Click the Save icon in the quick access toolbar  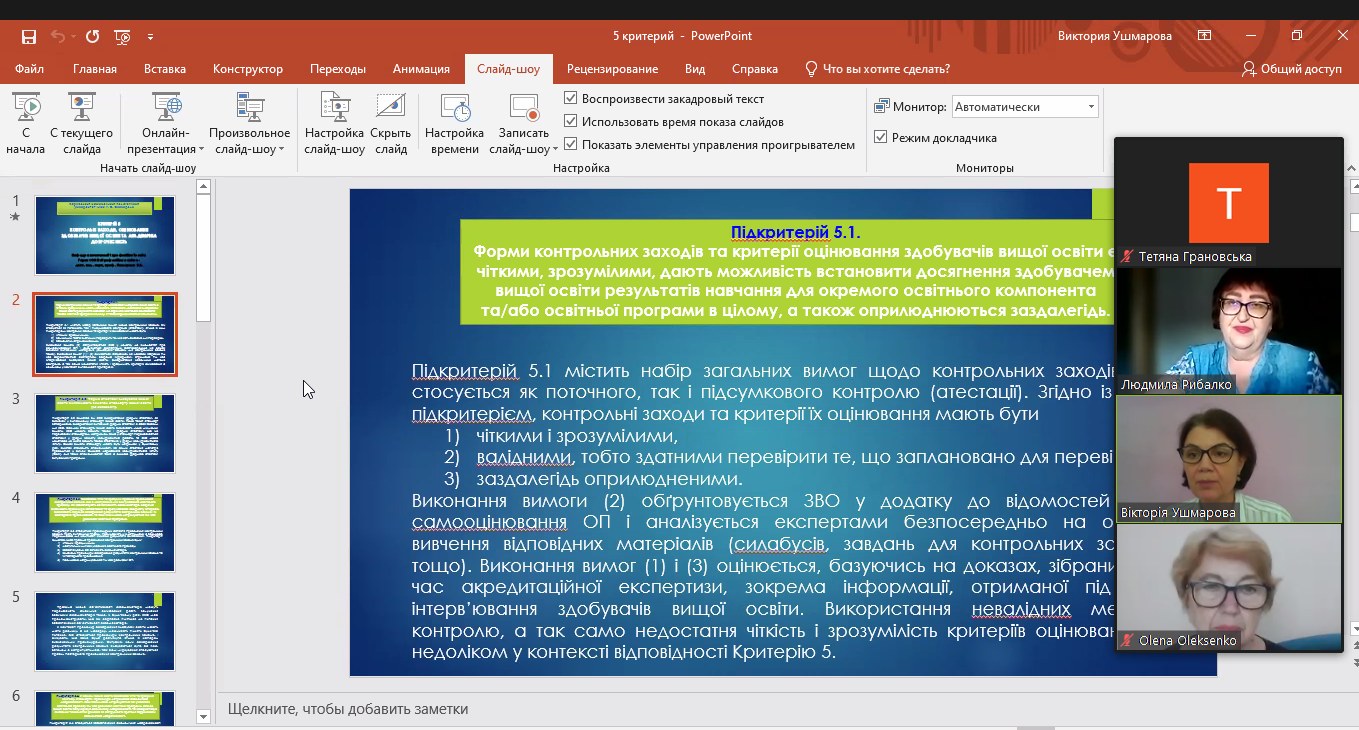coord(29,37)
